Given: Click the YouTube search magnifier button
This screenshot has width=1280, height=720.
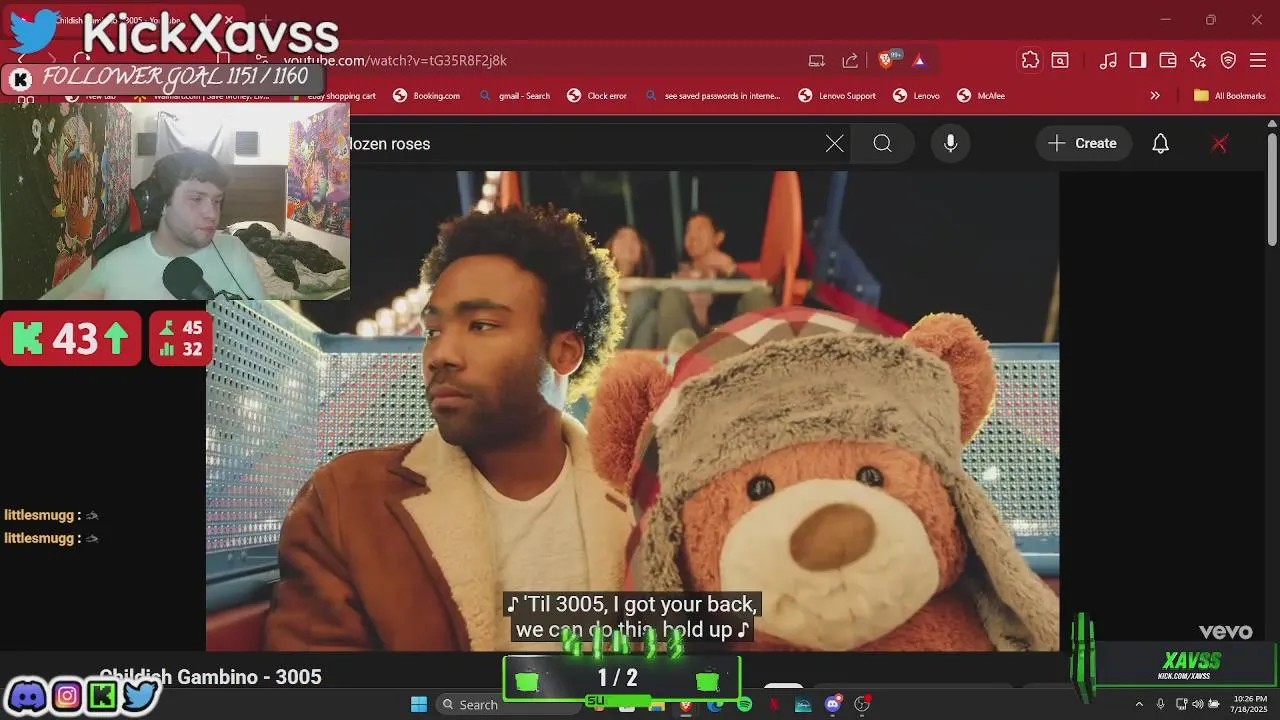Looking at the screenshot, I should (x=882, y=144).
